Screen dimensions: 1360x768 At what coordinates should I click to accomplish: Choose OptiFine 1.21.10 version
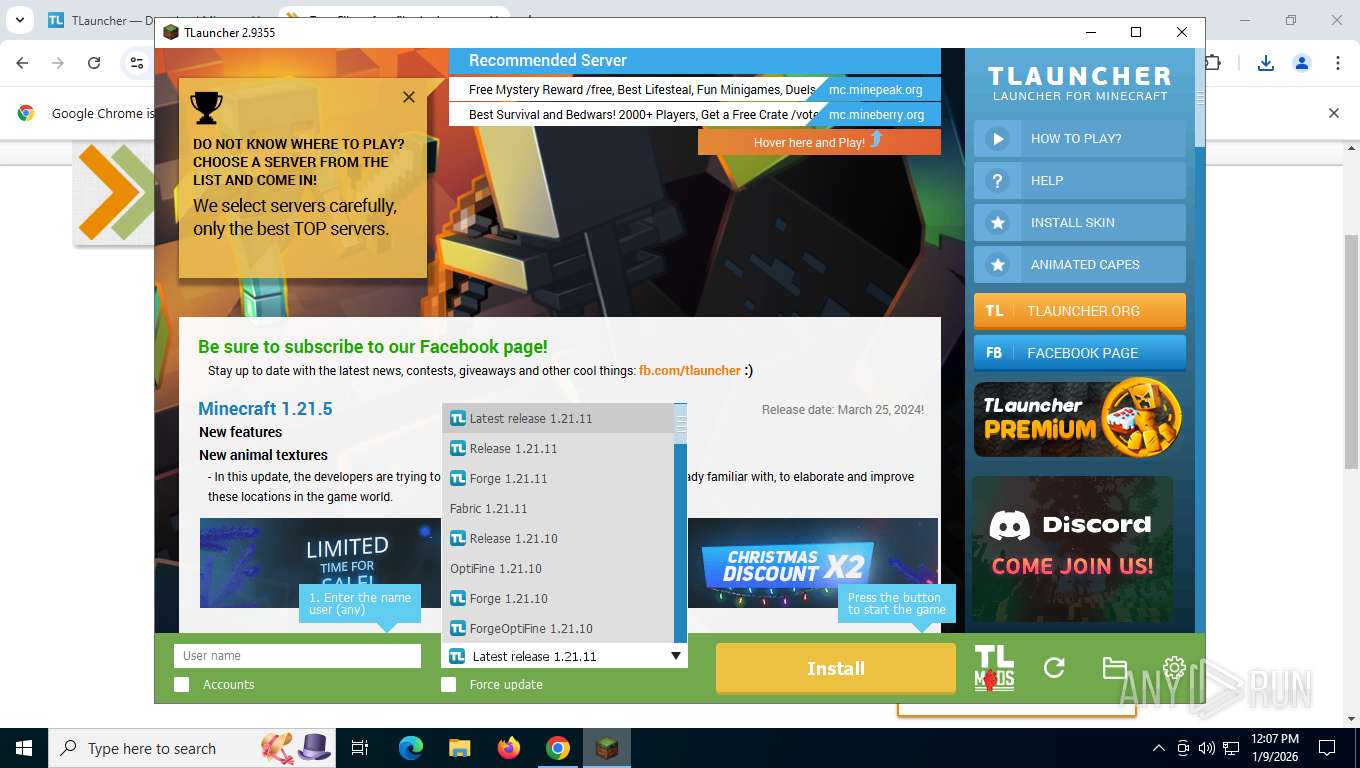[x=558, y=569]
